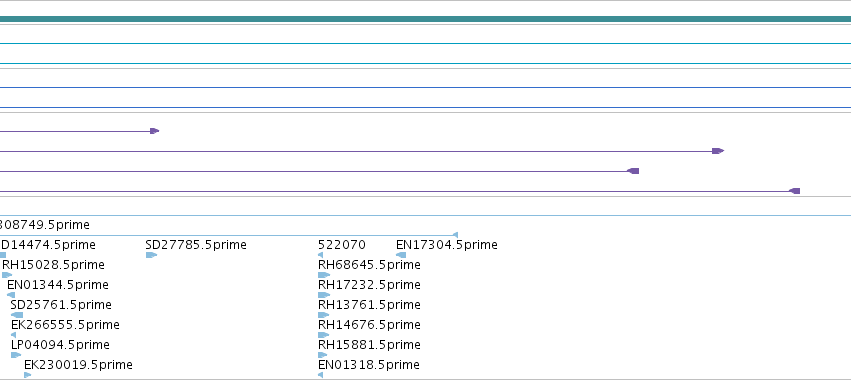Click the RH15028.5prime label

53,264
